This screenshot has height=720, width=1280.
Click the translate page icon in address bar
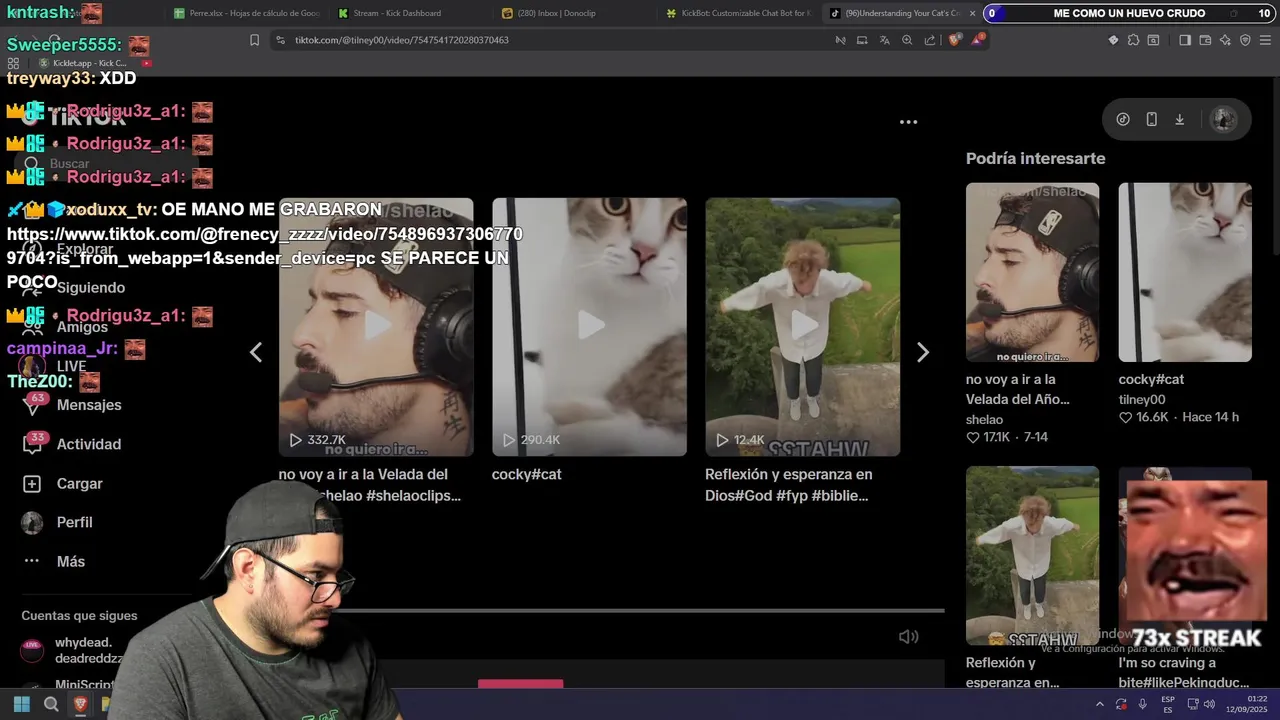(x=884, y=40)
